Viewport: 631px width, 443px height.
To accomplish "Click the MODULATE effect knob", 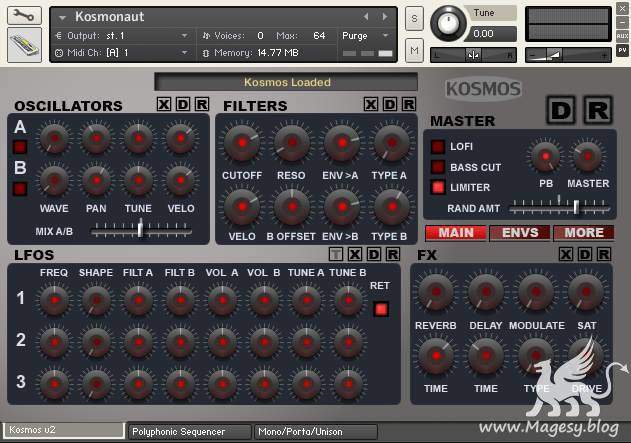I will [x=536, y=292].
